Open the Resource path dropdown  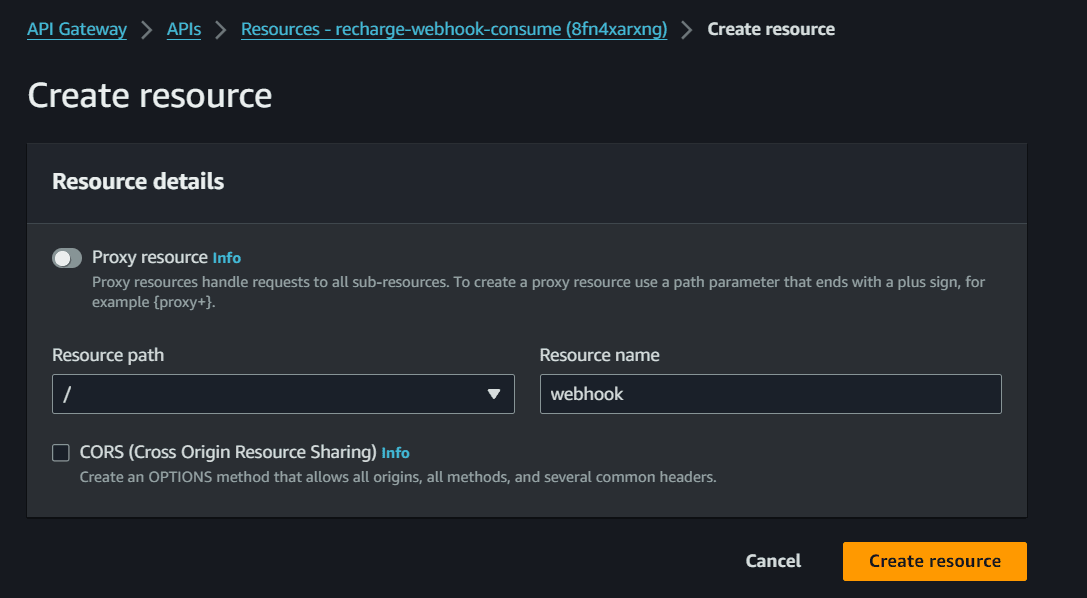tap(283, 394)
